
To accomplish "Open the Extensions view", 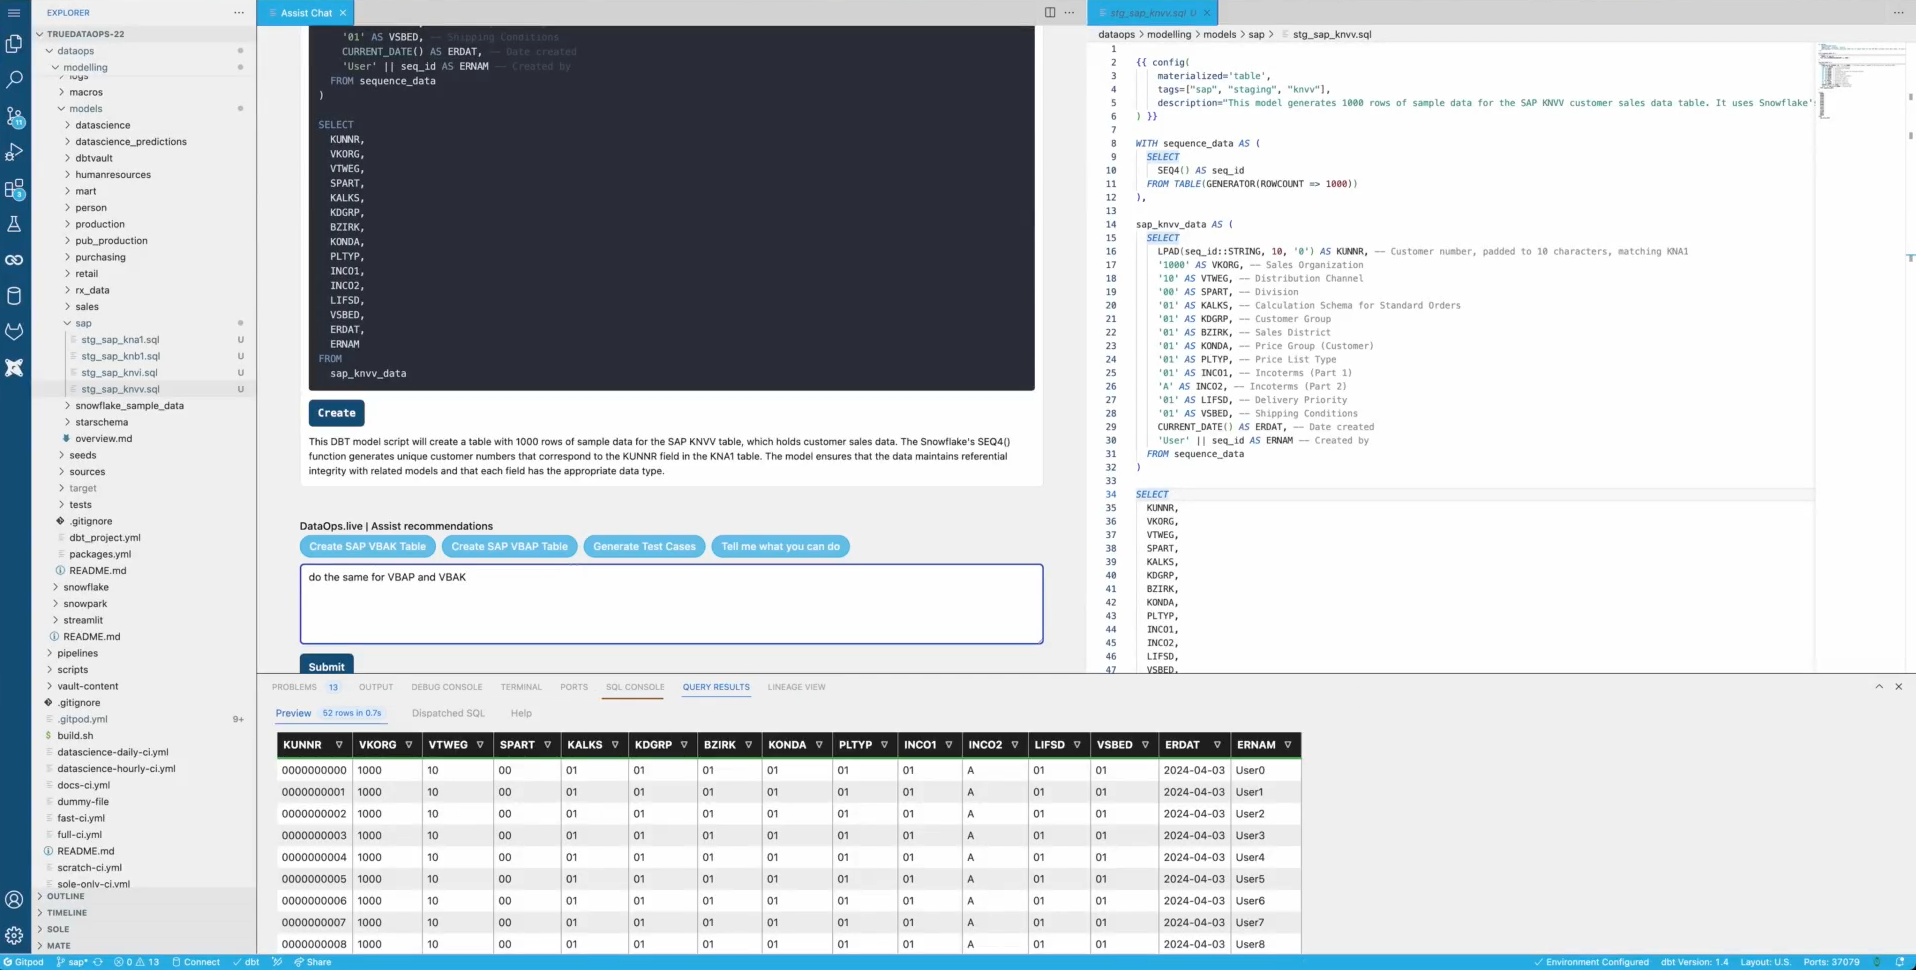I will click(14, 188).
